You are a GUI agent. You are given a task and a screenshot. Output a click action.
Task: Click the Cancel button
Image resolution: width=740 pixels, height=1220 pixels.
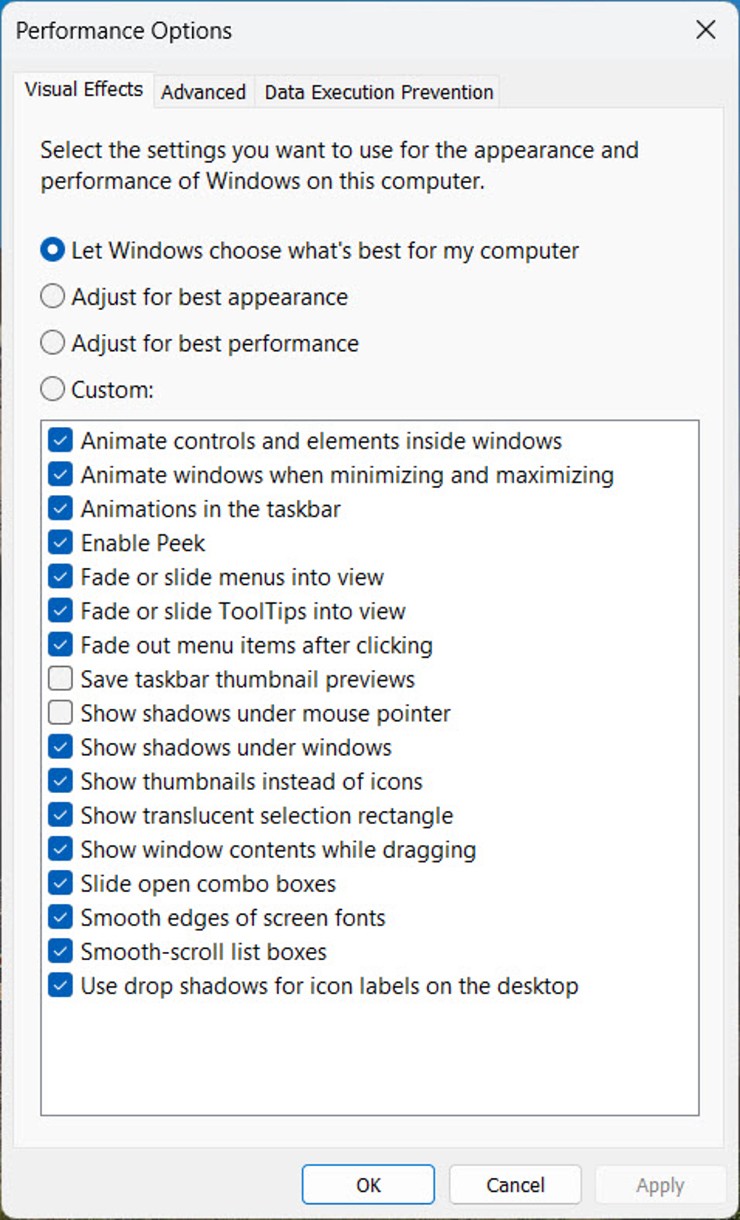point(515,1185)
